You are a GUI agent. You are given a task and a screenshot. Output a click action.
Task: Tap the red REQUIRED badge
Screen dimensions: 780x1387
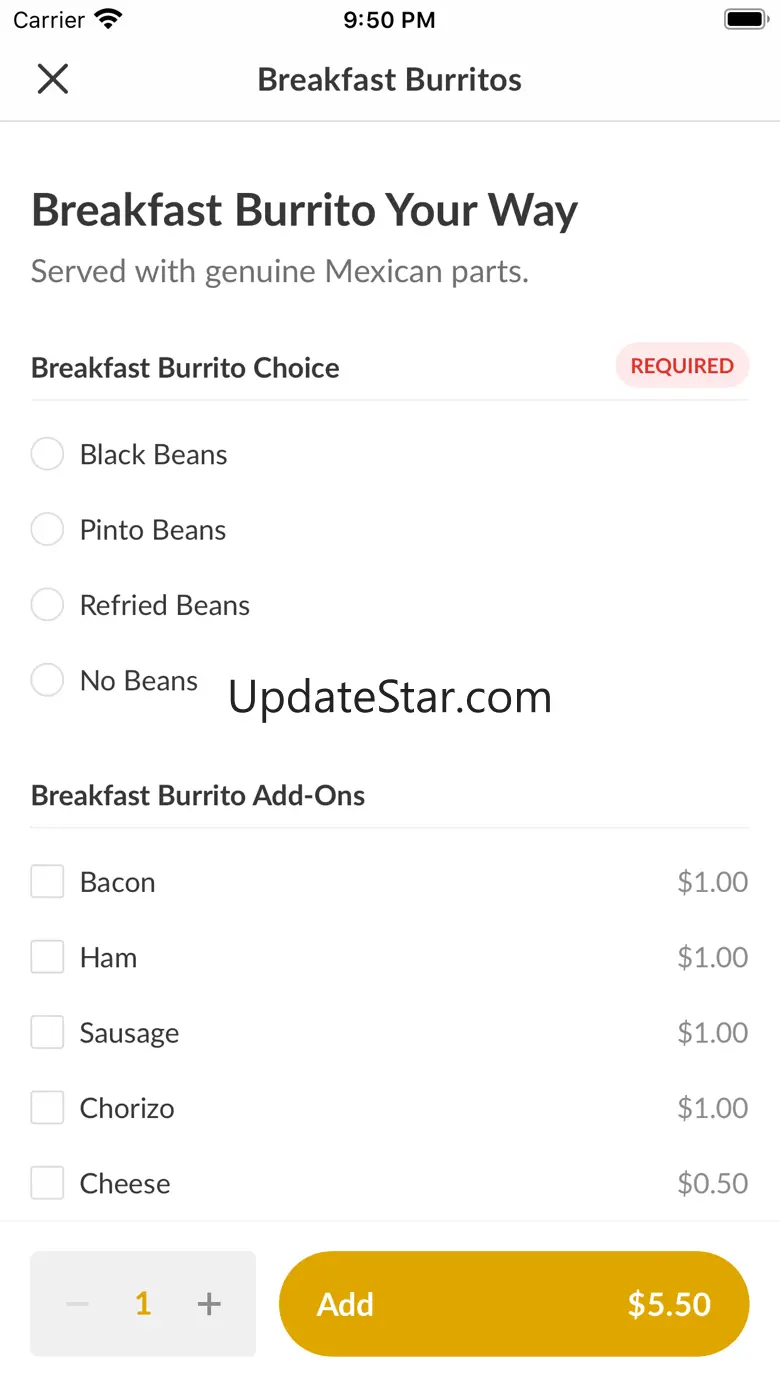click(x=682, y=366)
